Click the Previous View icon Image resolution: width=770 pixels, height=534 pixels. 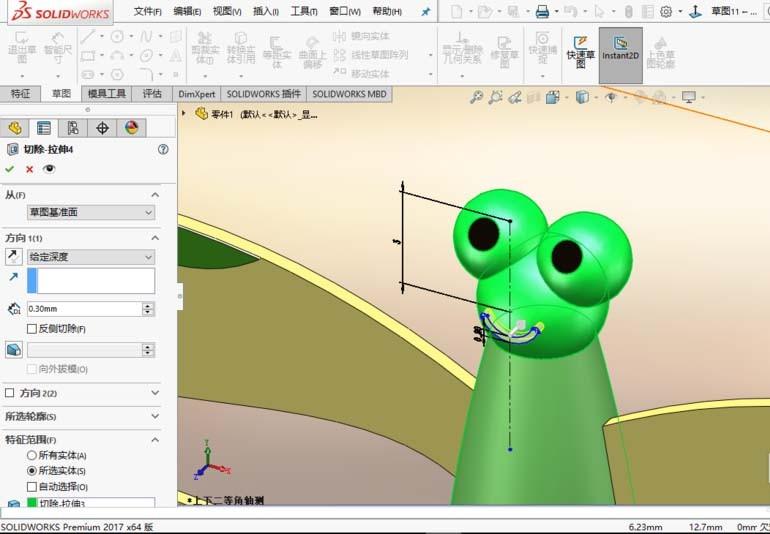coord(514,97)
